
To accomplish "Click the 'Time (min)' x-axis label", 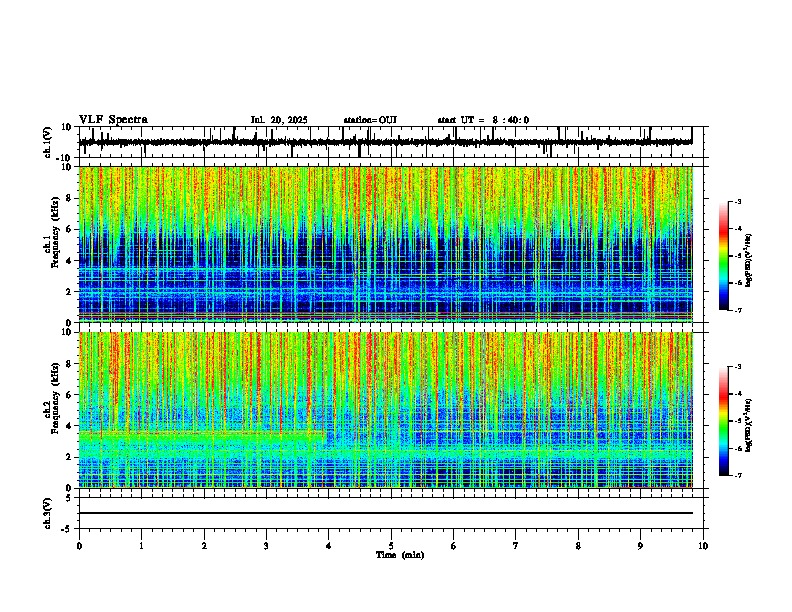I will coord(400,555).
